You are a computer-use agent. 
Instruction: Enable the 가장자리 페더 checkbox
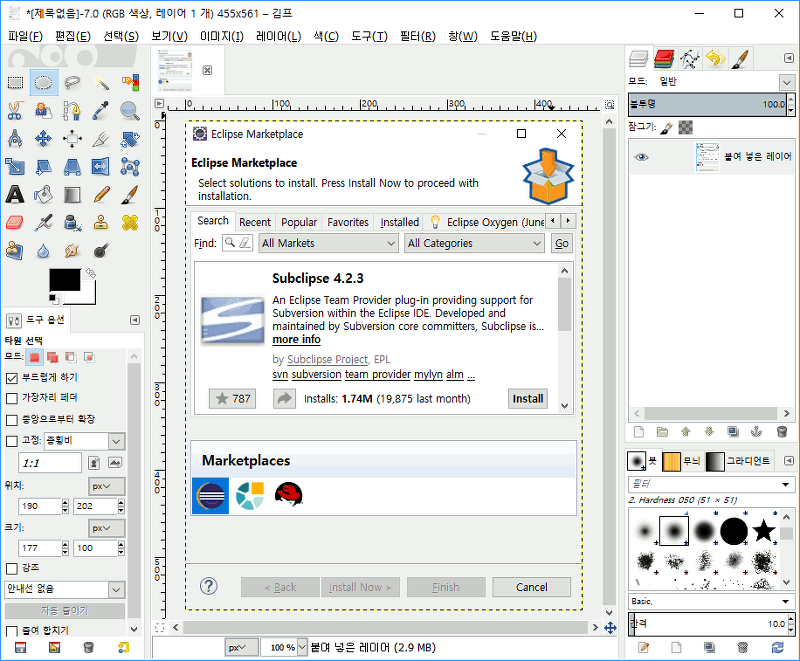[12, 399]
